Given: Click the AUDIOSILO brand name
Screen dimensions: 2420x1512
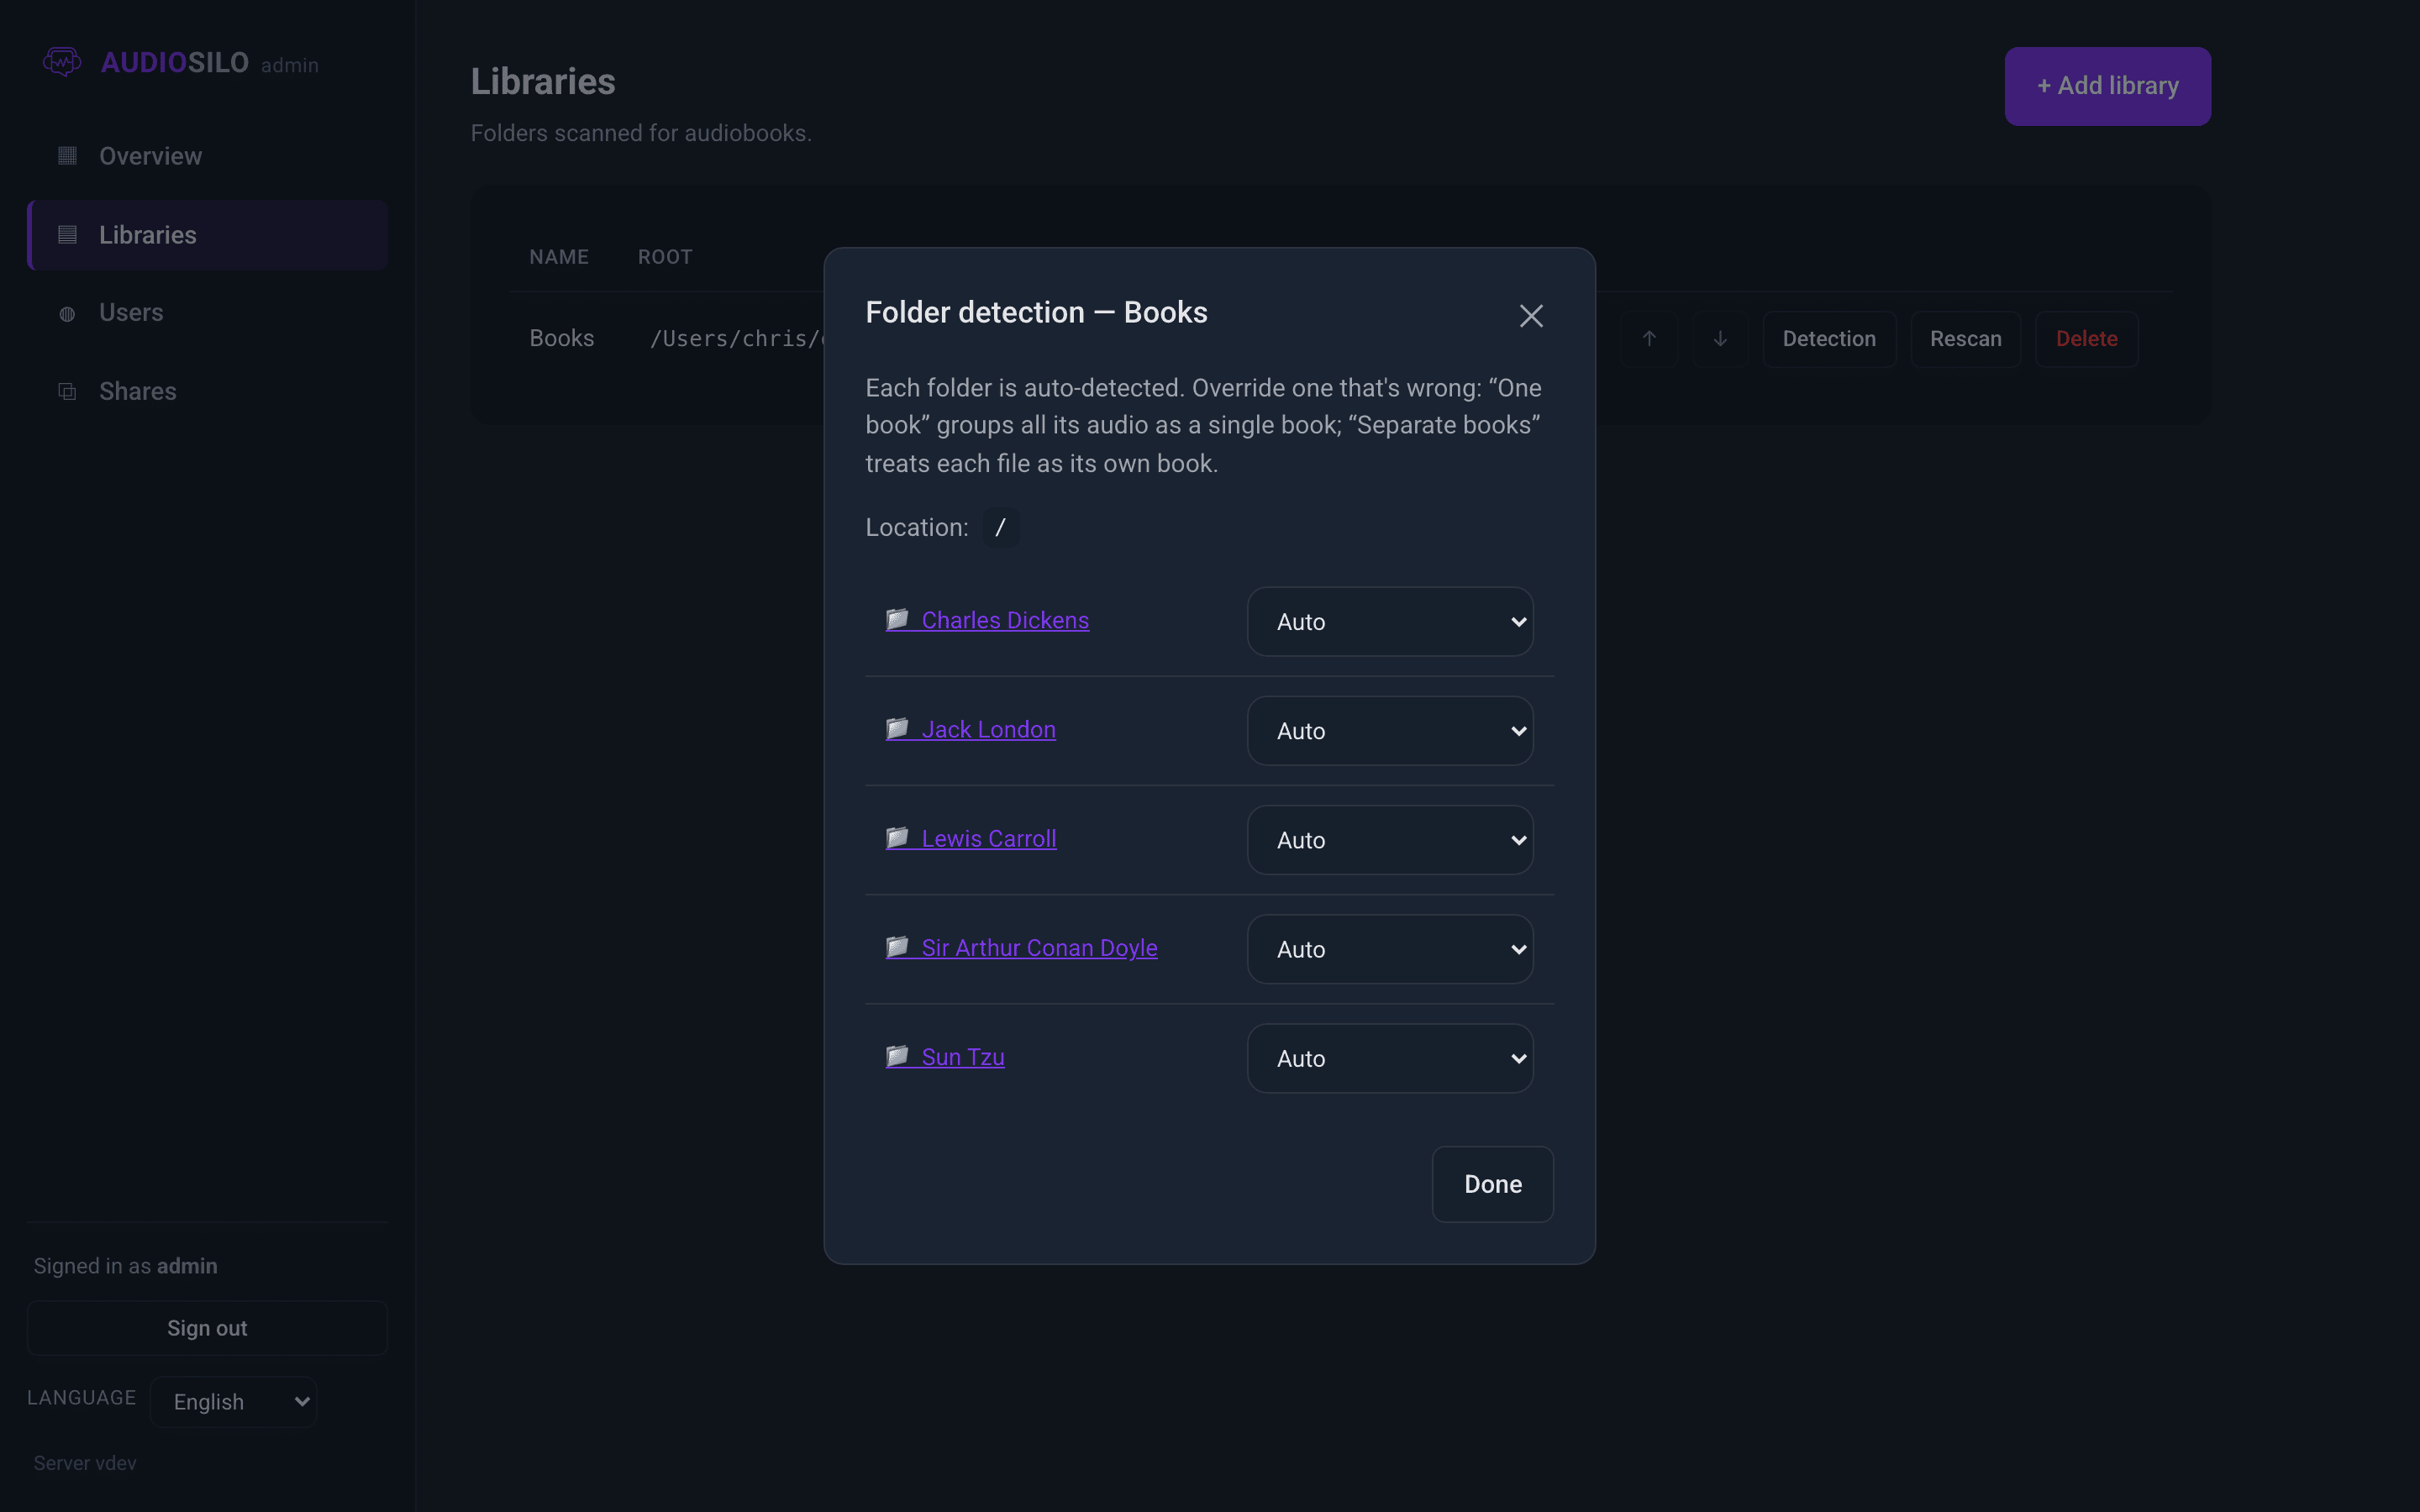Looking at the screenshot, I should click(x=175, y=62).
